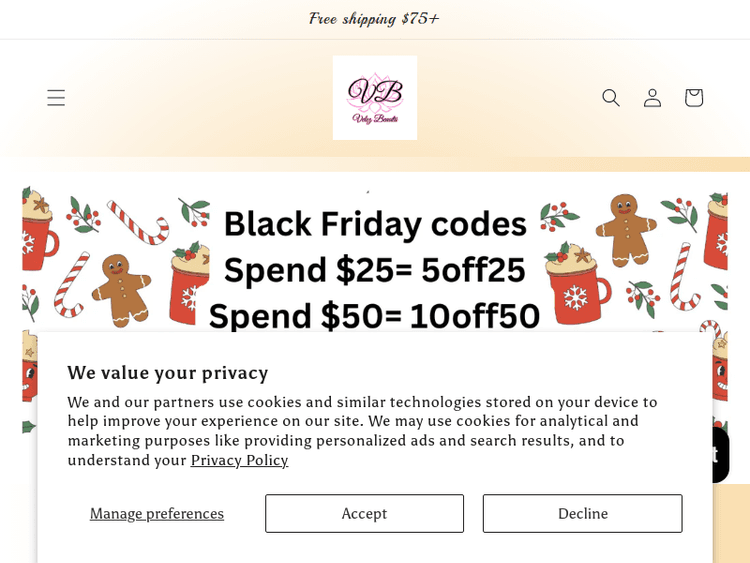
Task: Click the "Spend $50= 10off50" banner text
Action: coord(374,316)
